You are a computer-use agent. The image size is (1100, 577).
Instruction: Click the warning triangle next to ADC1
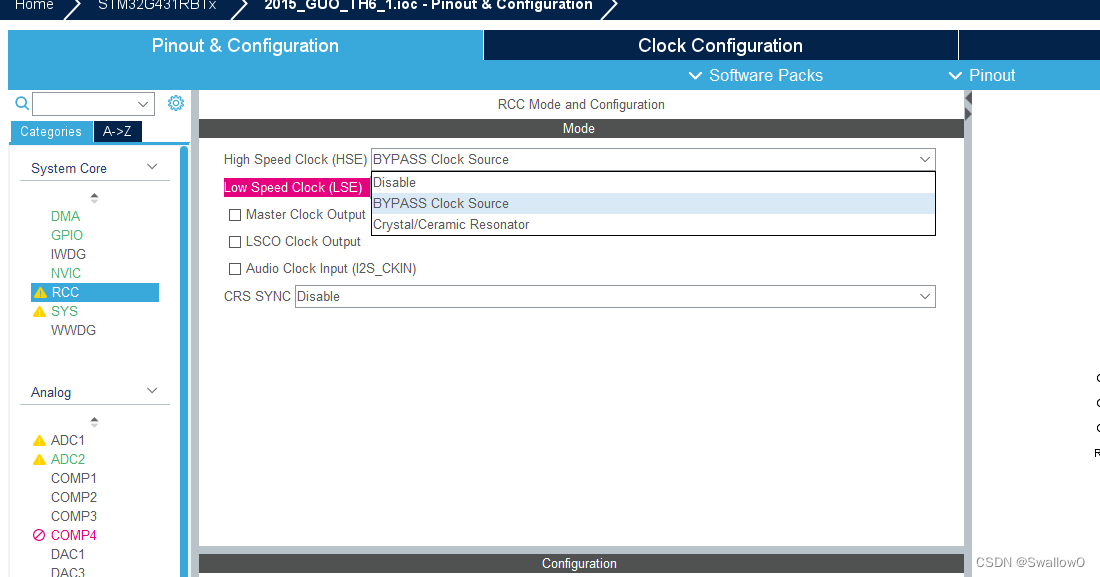(41, 440)
